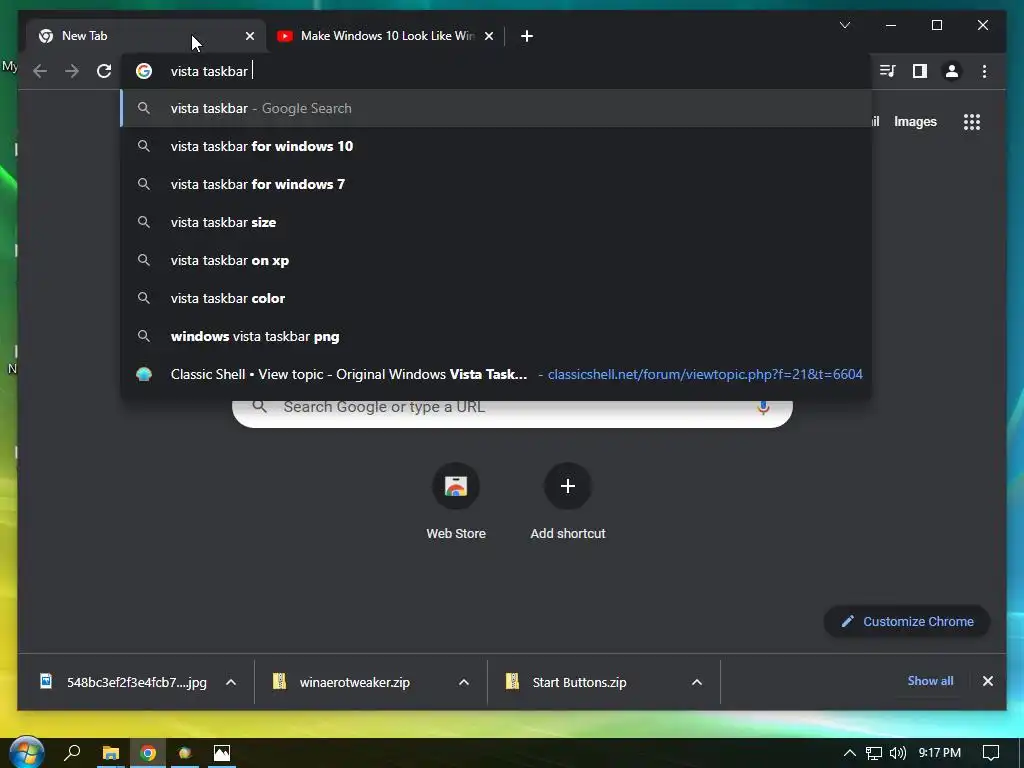Image resolution: width=1024 pixels, height=768 pixels.
Task: Open the Chrome profile avatar icon
Action: [952, 71]
